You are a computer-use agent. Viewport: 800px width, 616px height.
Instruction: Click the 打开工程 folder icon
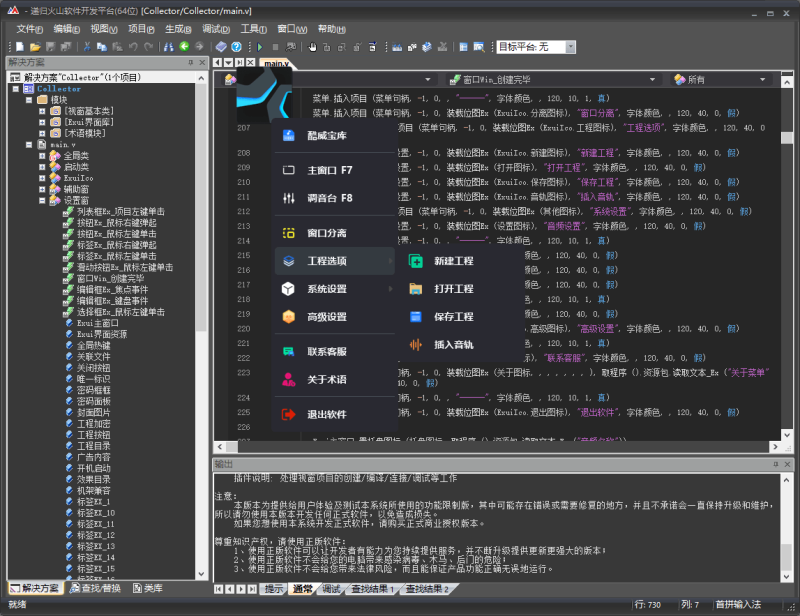tap(416, 289)
